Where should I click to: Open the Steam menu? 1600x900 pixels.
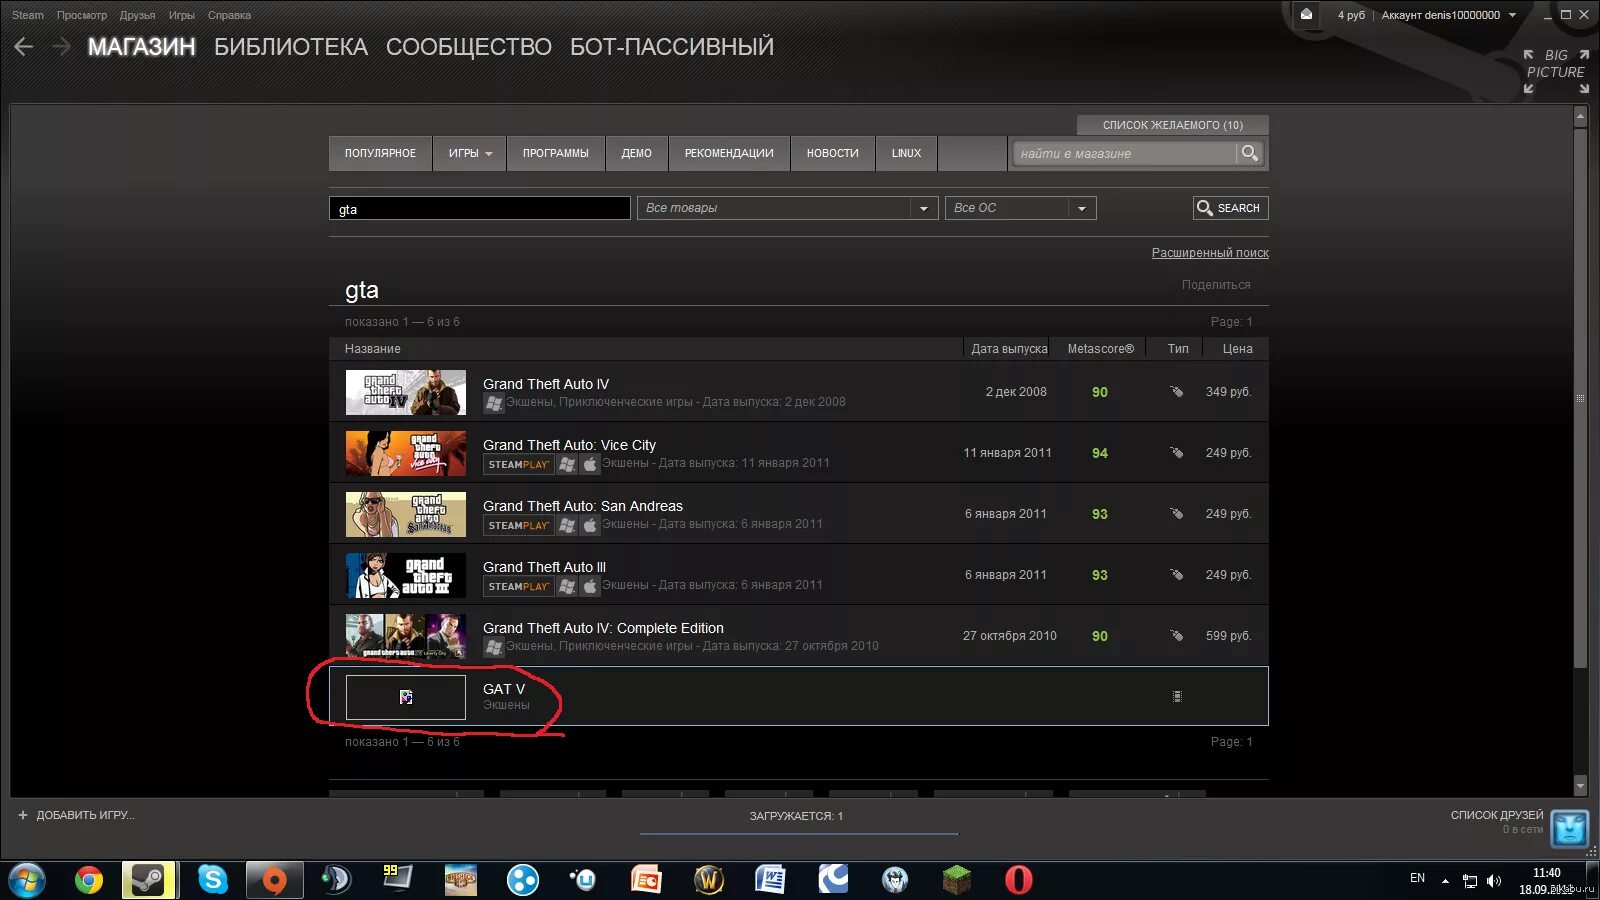coord(28,15)
